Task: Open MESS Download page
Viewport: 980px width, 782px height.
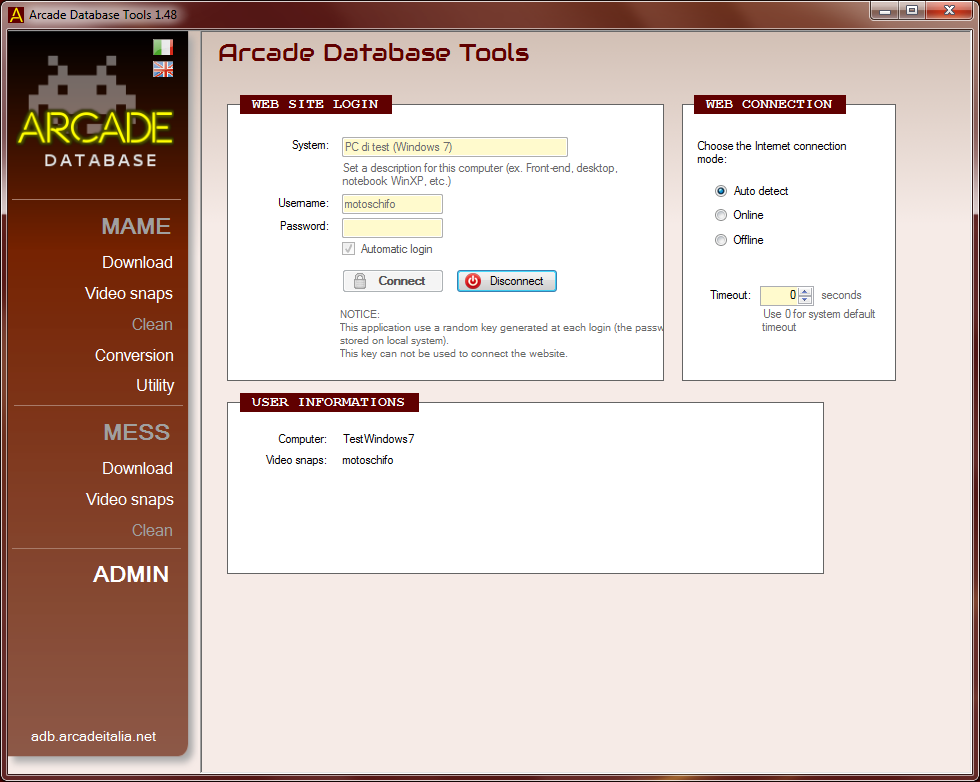Action: point(137,468)
